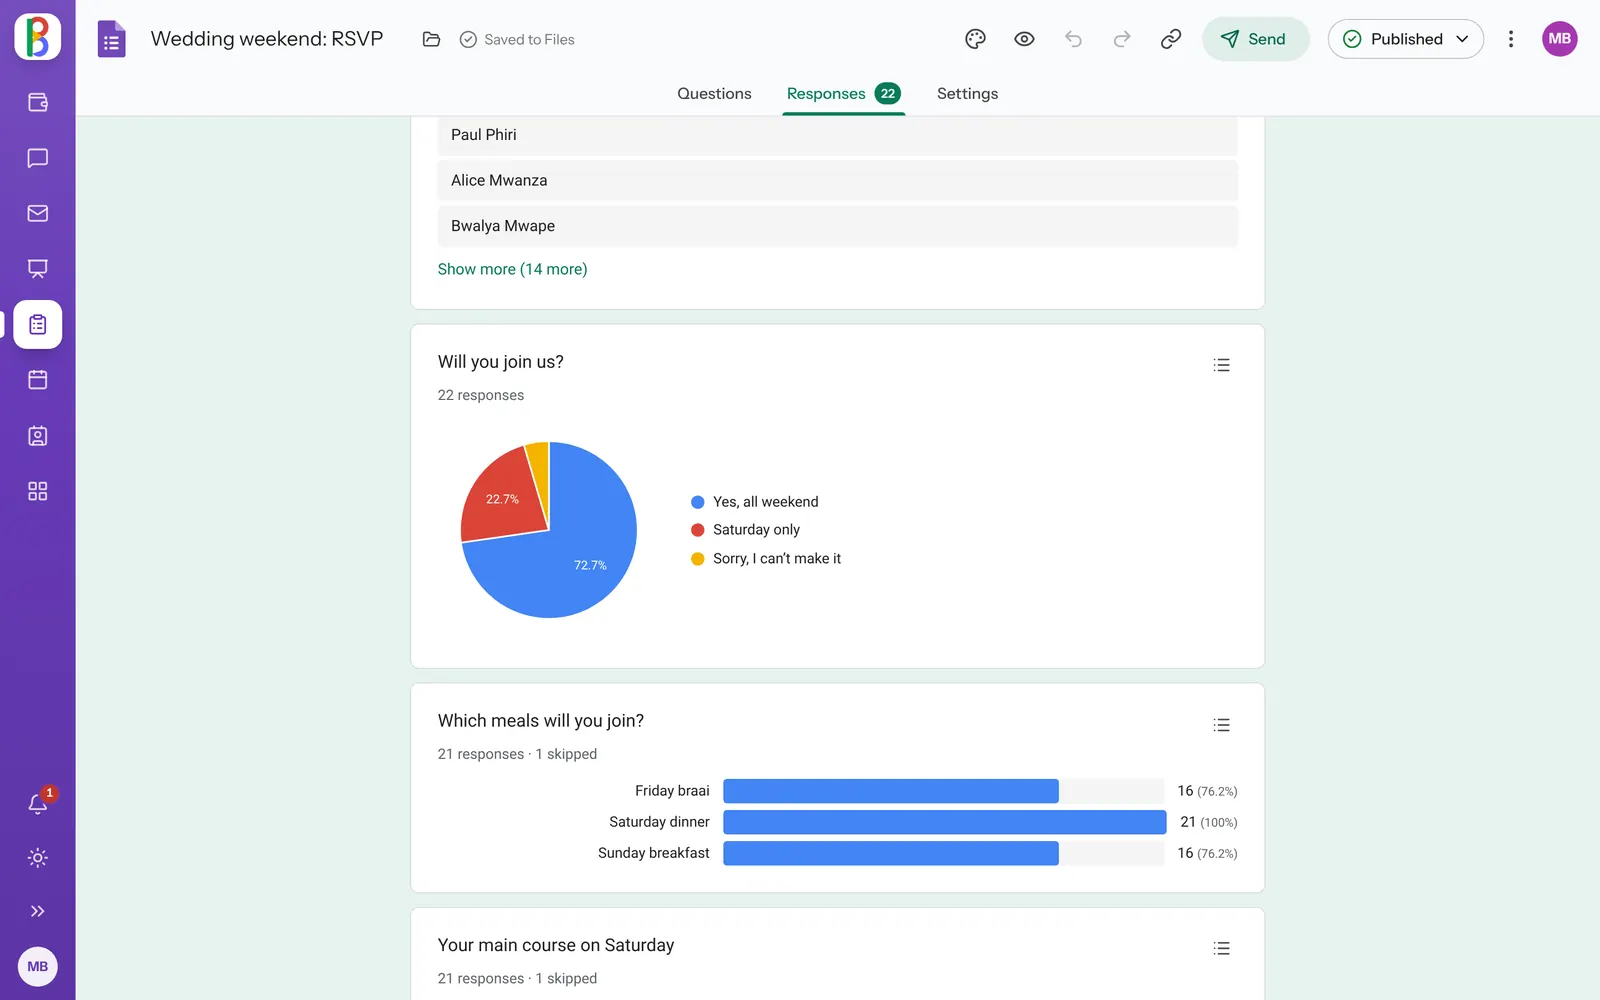Click the Alice Mwanza response row
The height and width of the screenshot is (1000, 1600).
pyautogui.click(x=838, y=180)
